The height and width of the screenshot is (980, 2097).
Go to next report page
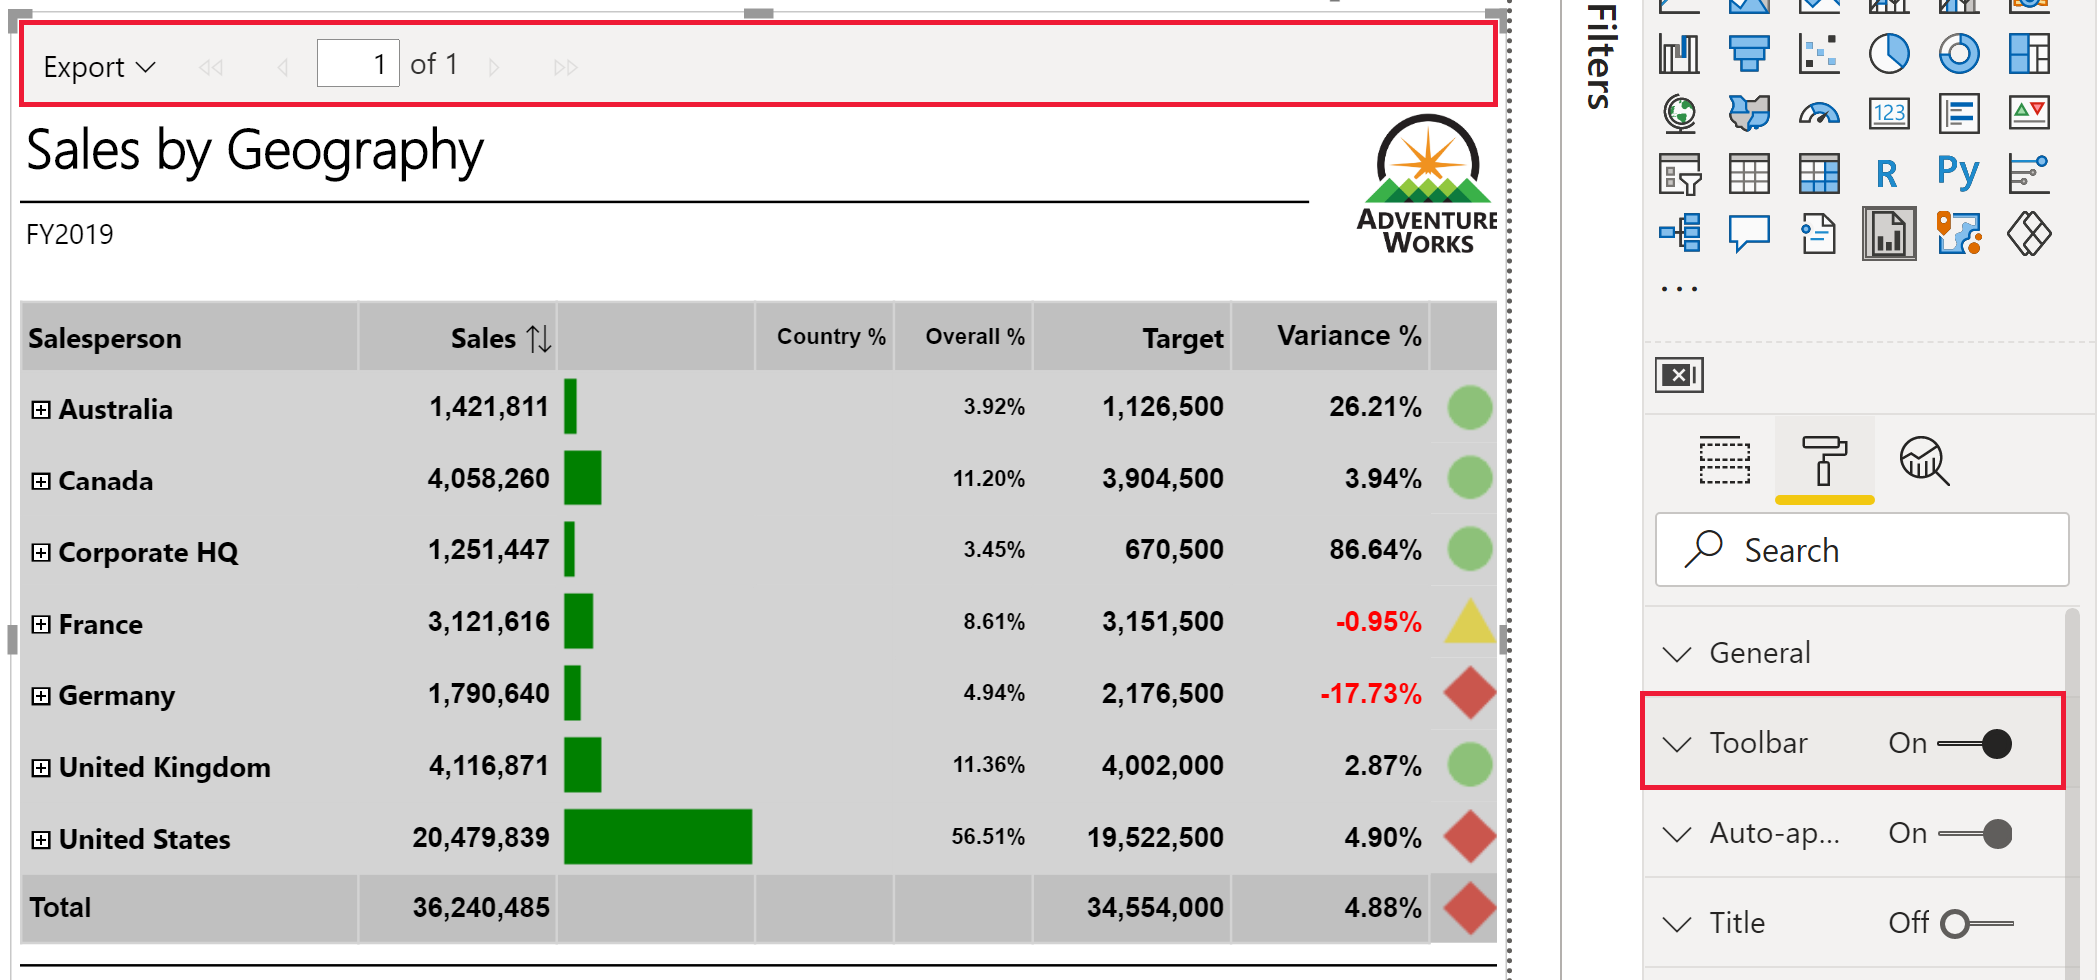[494, 67]
